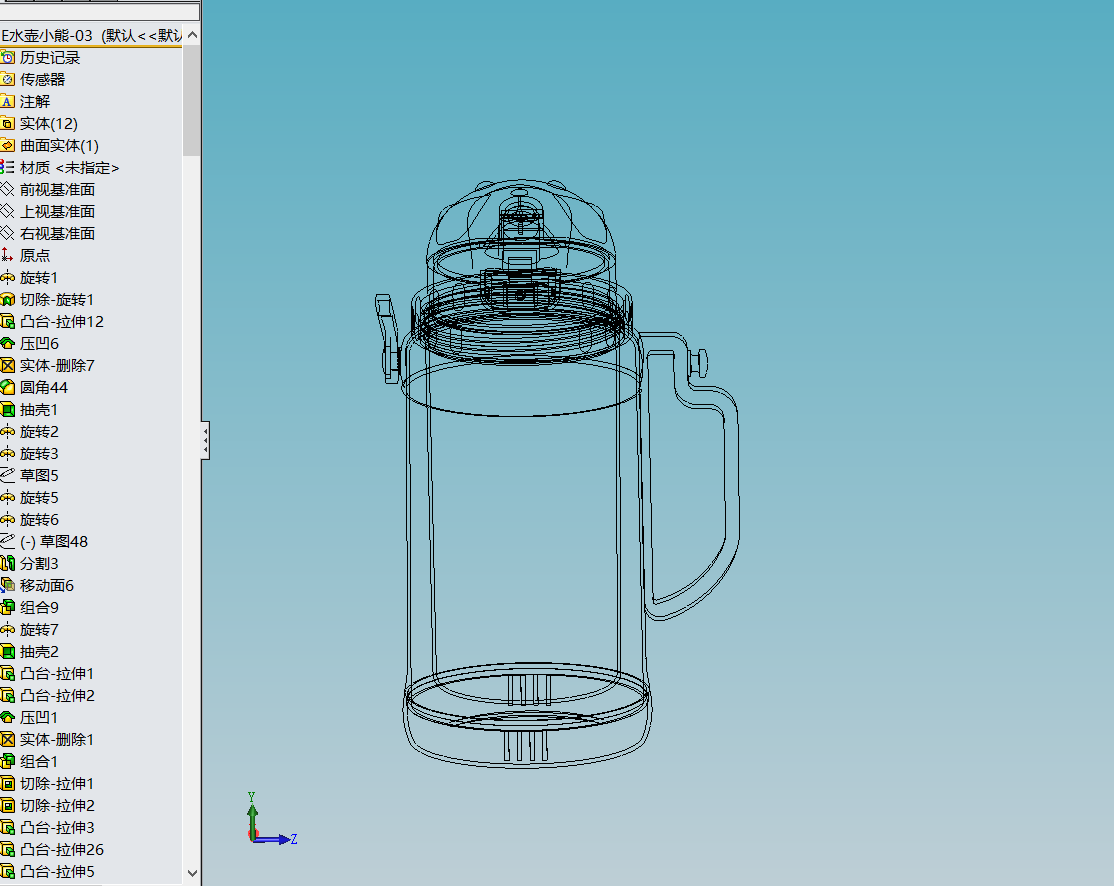This screenshot has height=886, width=1114.
Task: Select feature 旋转6 in the tree
Action: tap(39, 520)
